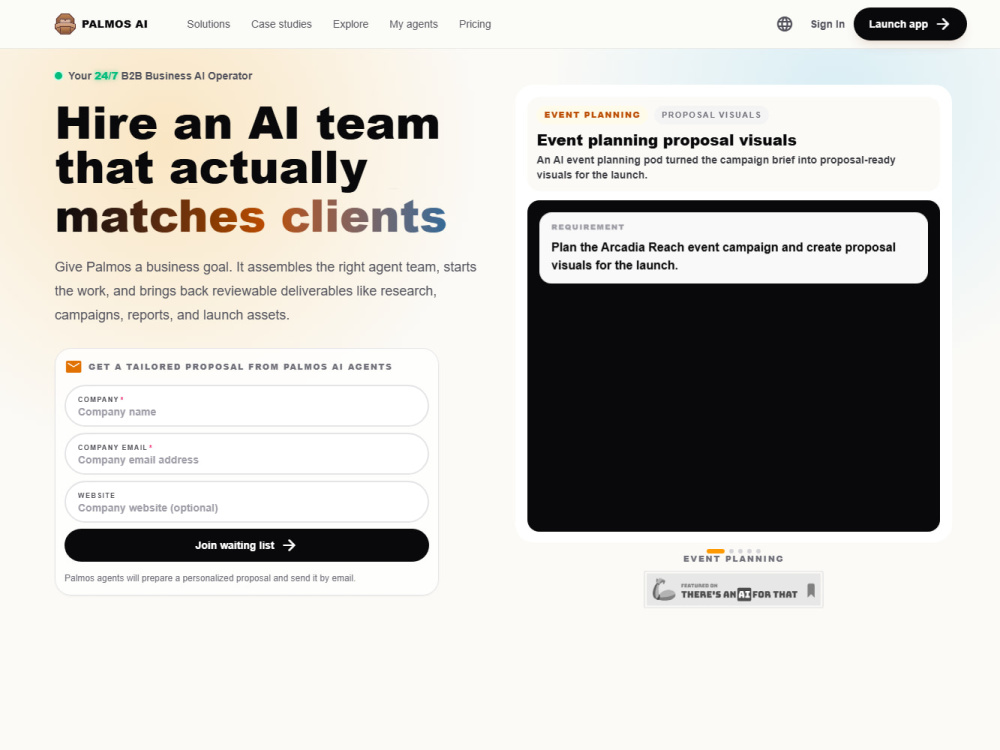The image size is (1000, 750).
Task: Click the active orange carousel indicator
Action: (x=716, y=551)
